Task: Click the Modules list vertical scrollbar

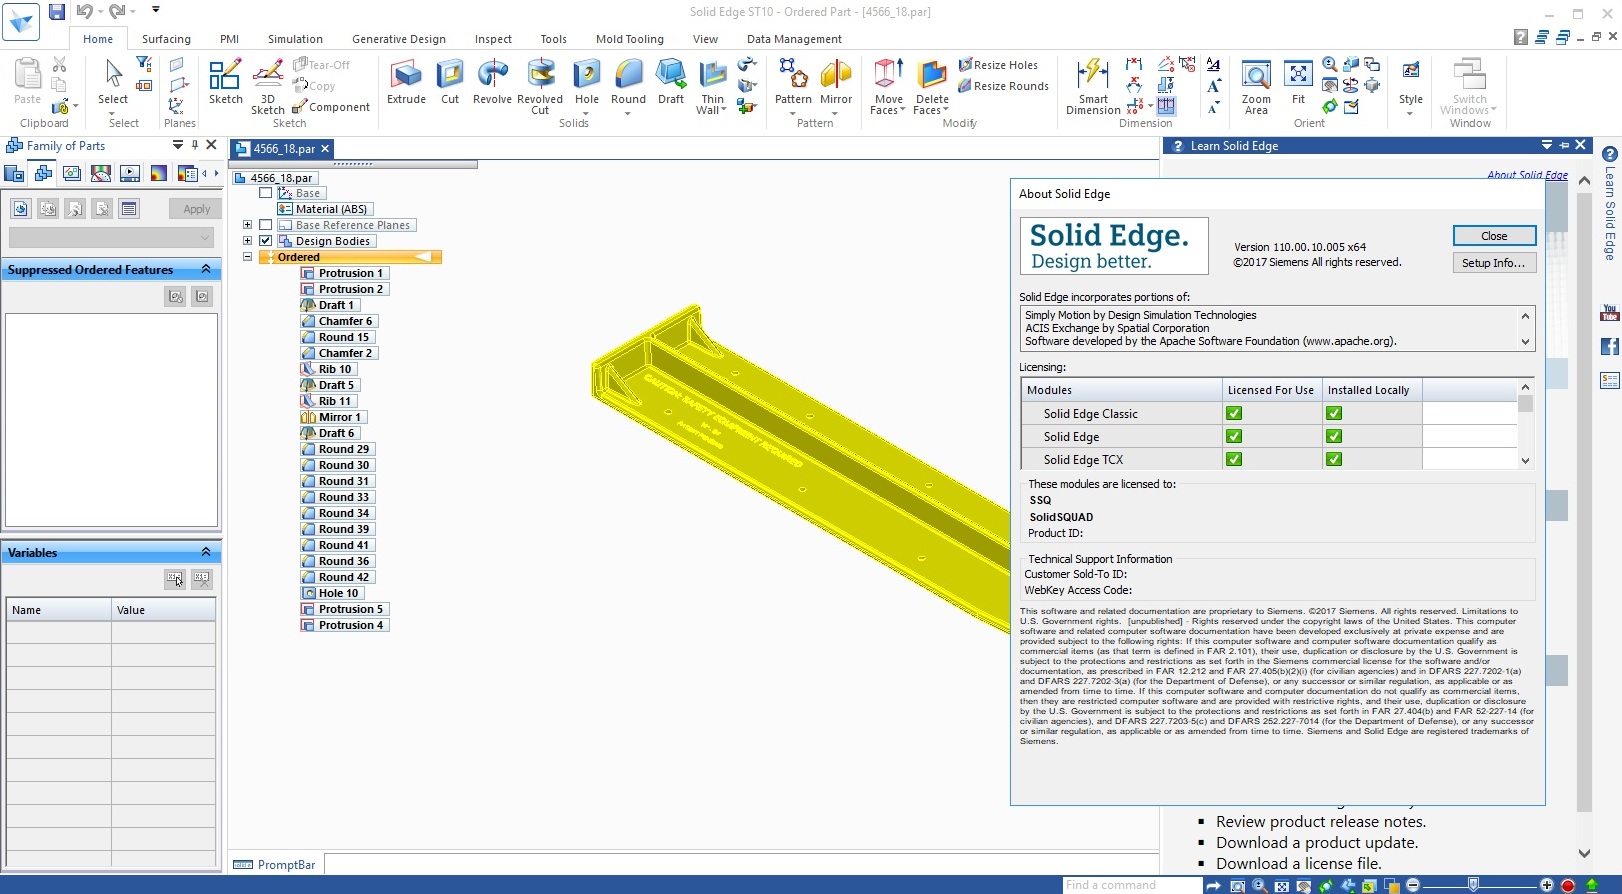Action: 1525,424
